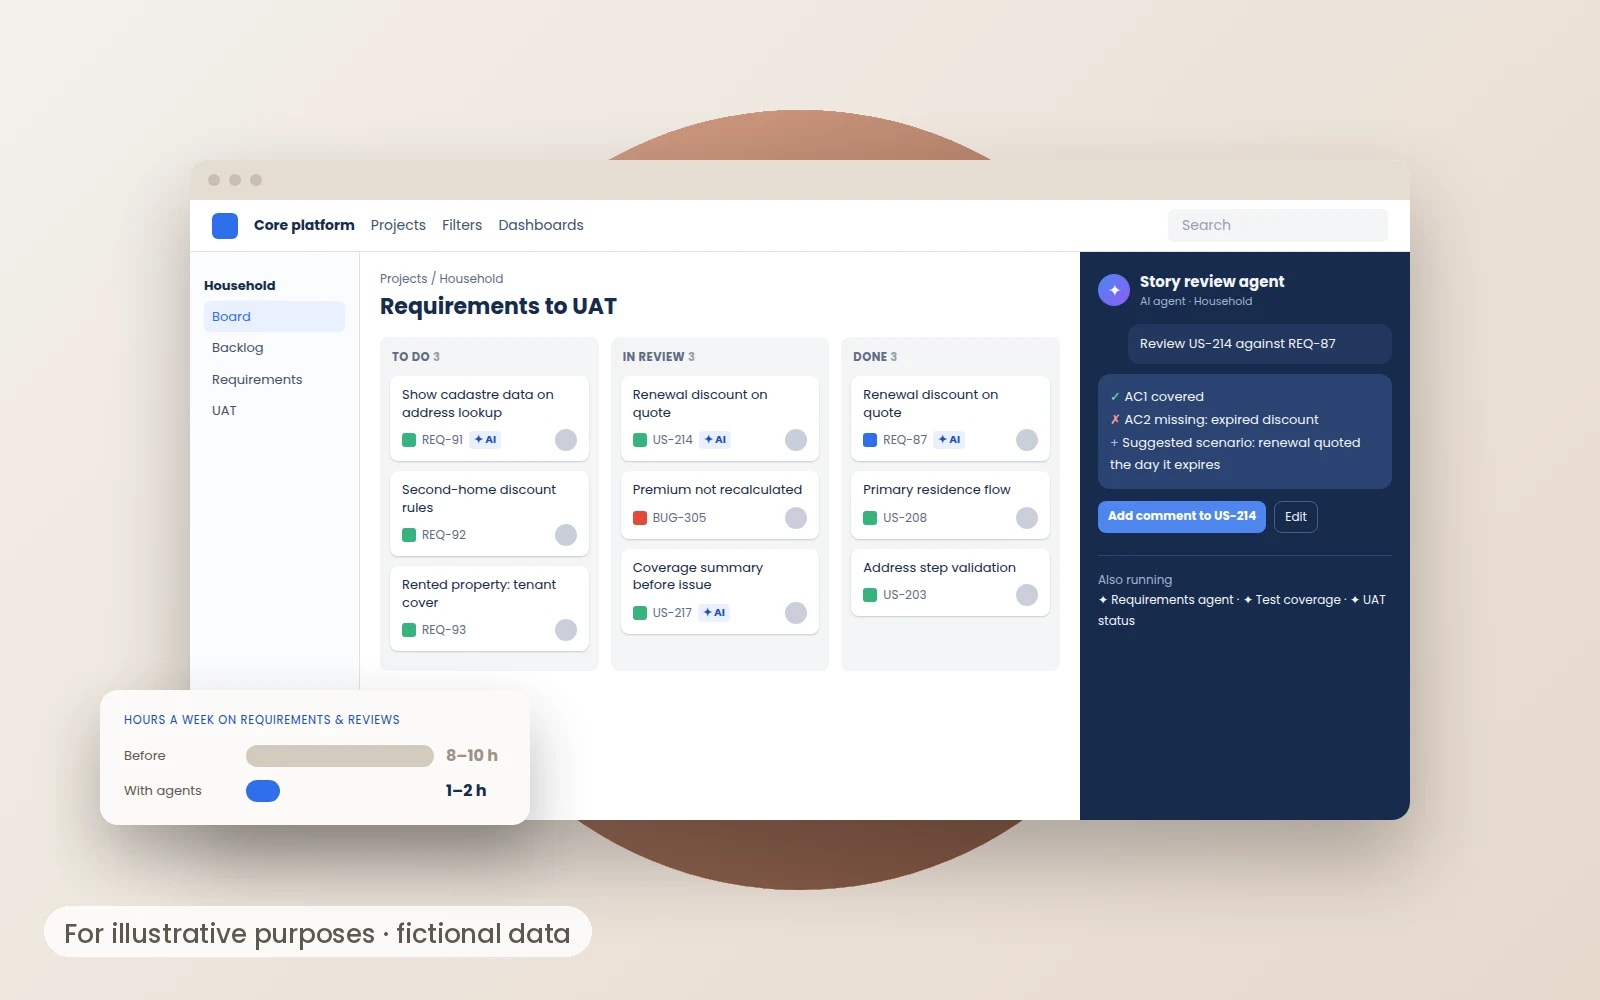Click the Review US-214 against REQ-87 message
This screenshot has height=1000, width=1600.
coord(1260,344)
